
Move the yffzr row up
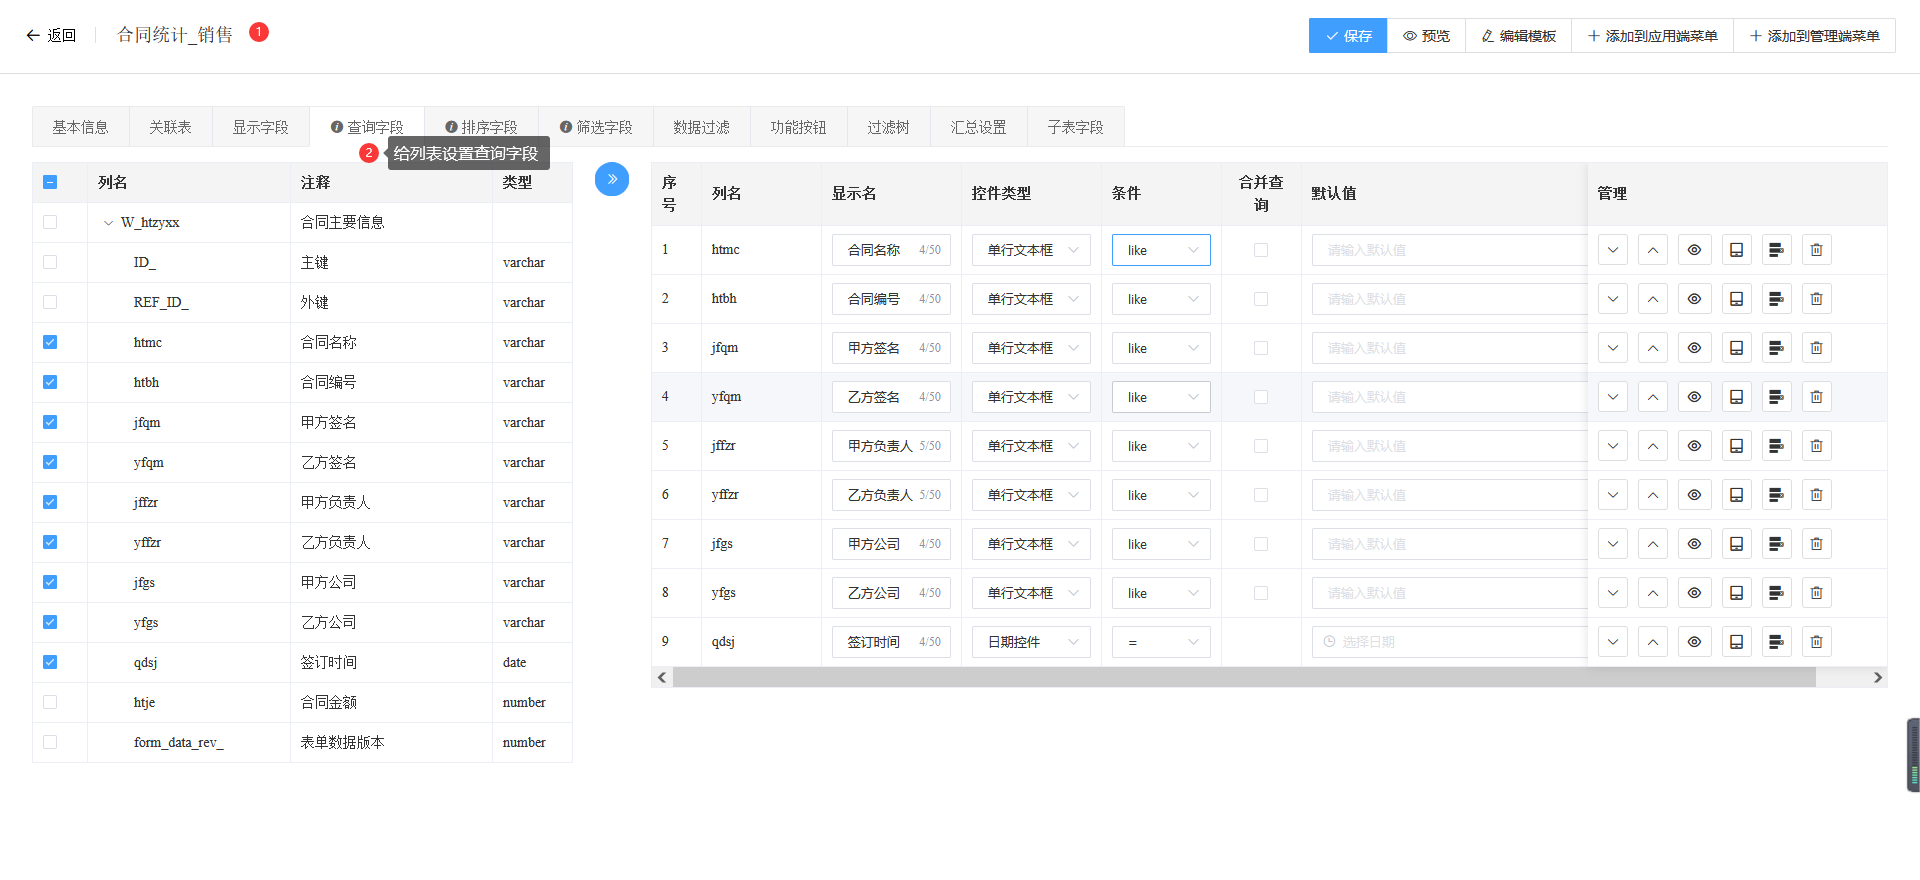coord(1654,495)
